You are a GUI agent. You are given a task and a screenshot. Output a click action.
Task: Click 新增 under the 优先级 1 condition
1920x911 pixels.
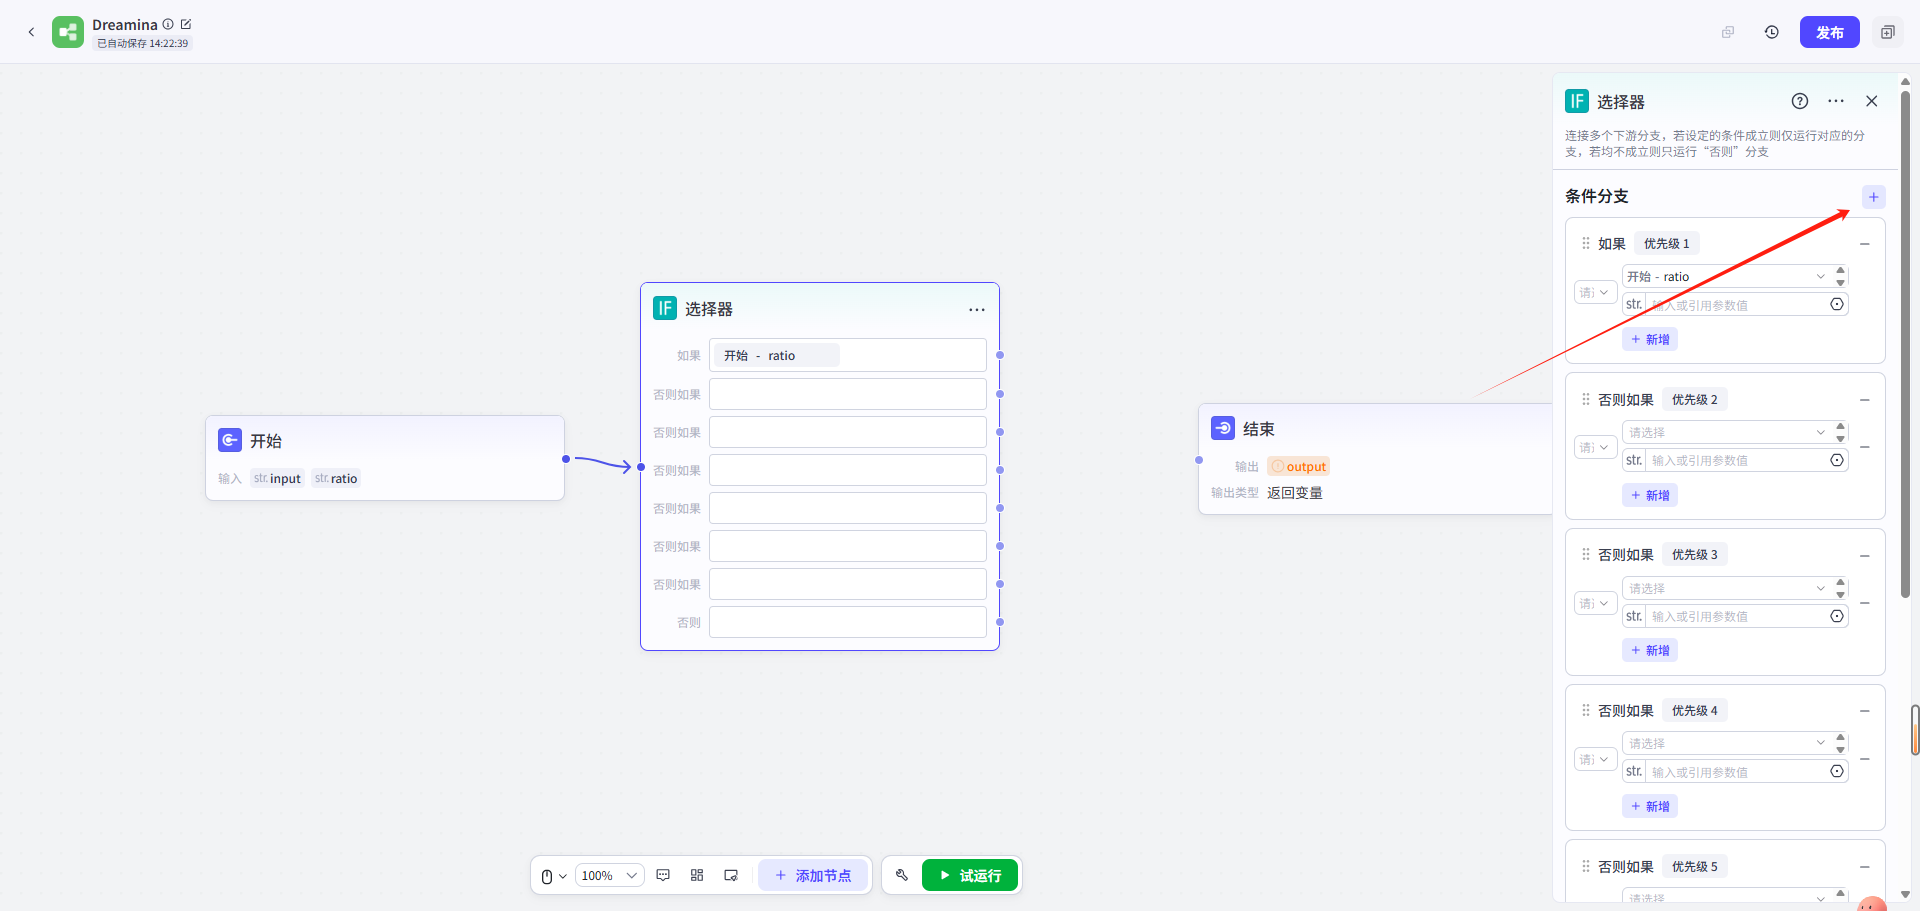coord(1650,339)
